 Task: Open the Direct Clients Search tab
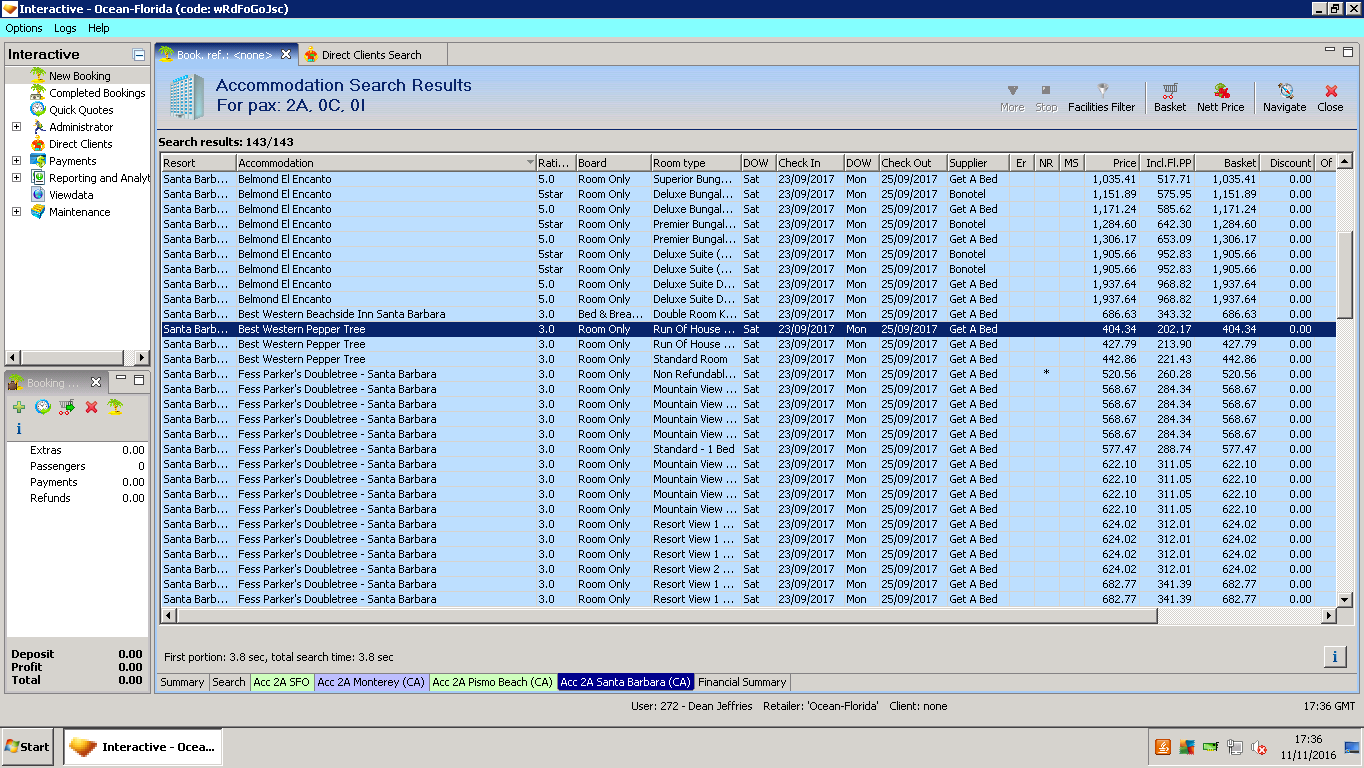370,55
